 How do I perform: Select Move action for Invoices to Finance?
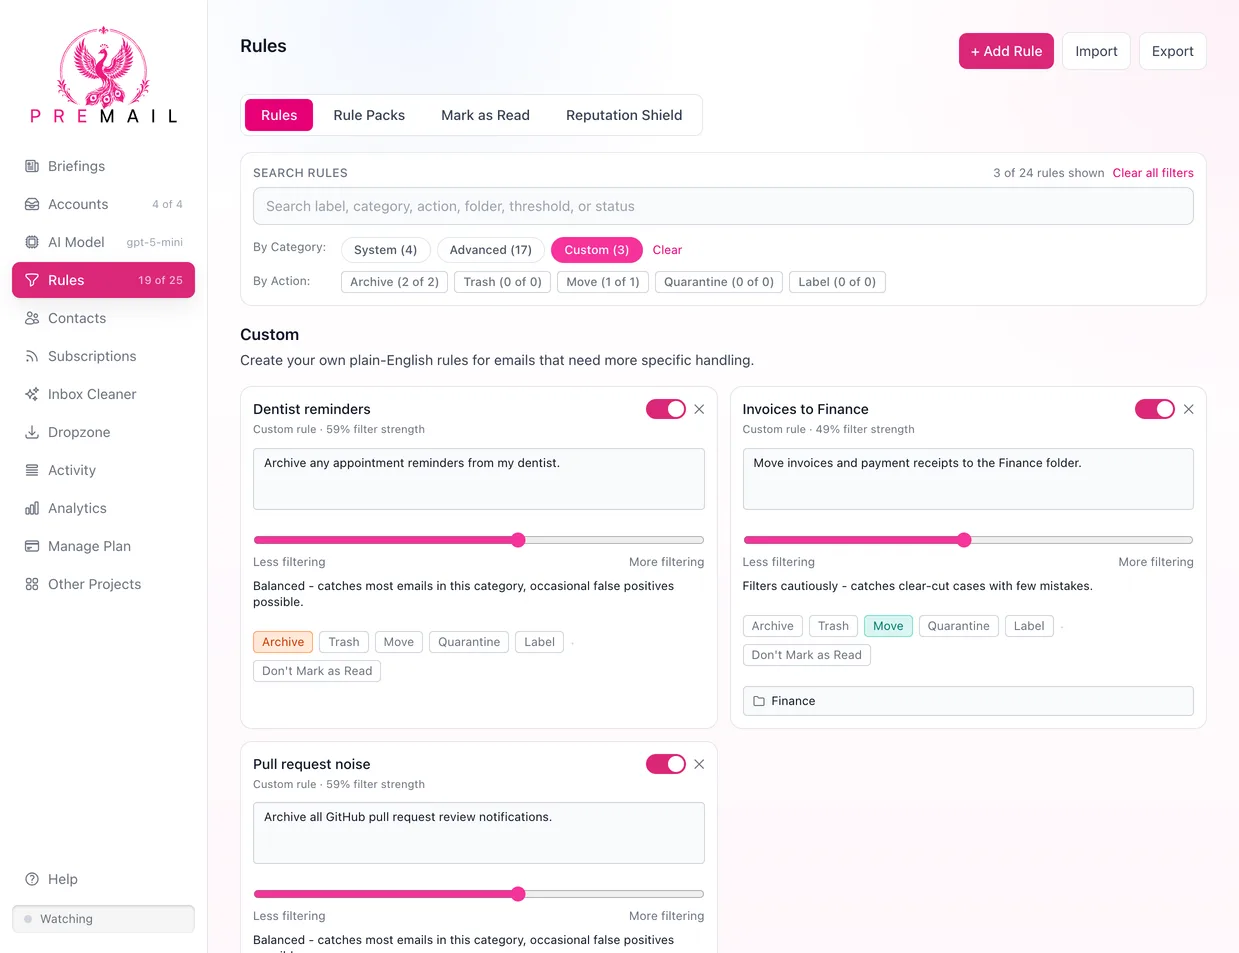pos(888,626)
